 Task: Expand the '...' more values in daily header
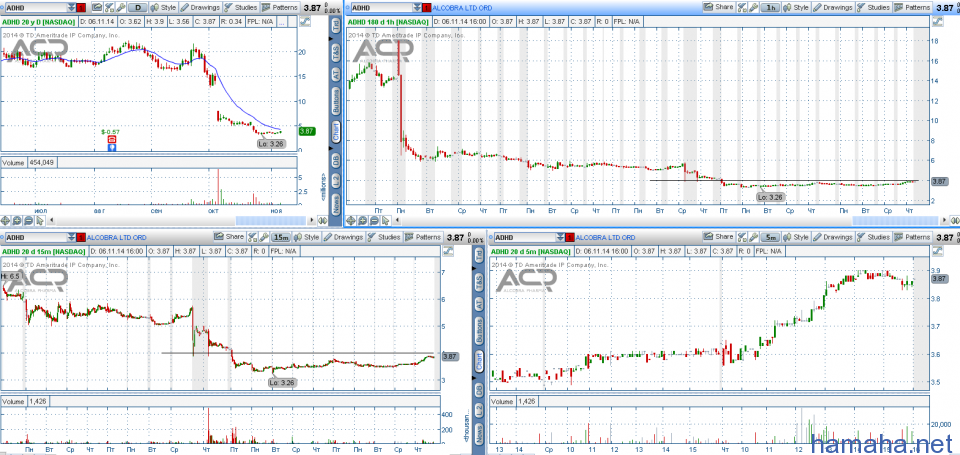[282, 22]
